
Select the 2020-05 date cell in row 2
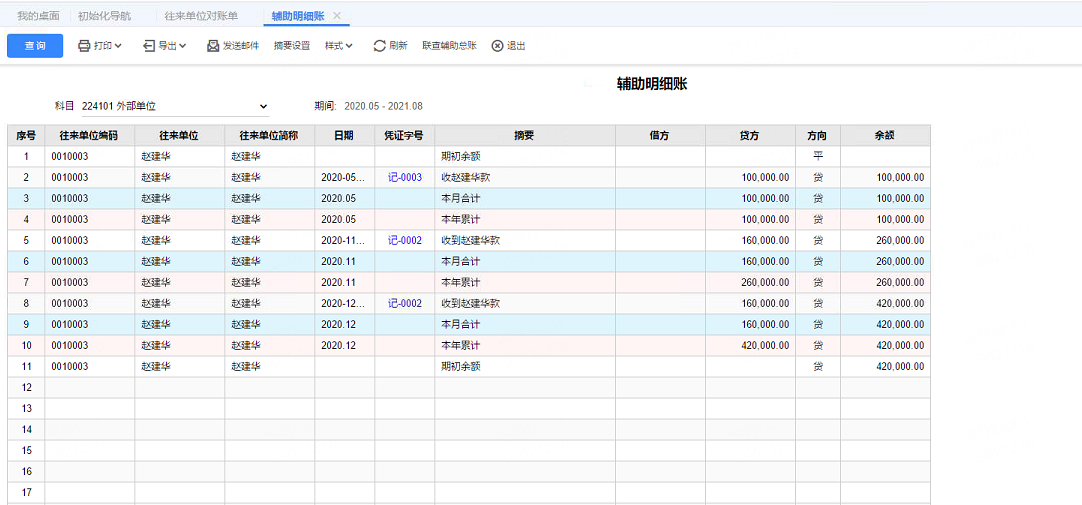pos(344,178)
